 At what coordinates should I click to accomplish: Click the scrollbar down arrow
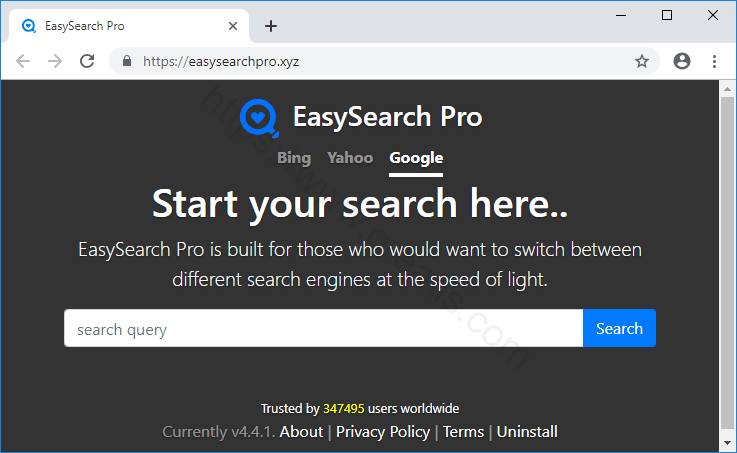[x=728, y=443]
